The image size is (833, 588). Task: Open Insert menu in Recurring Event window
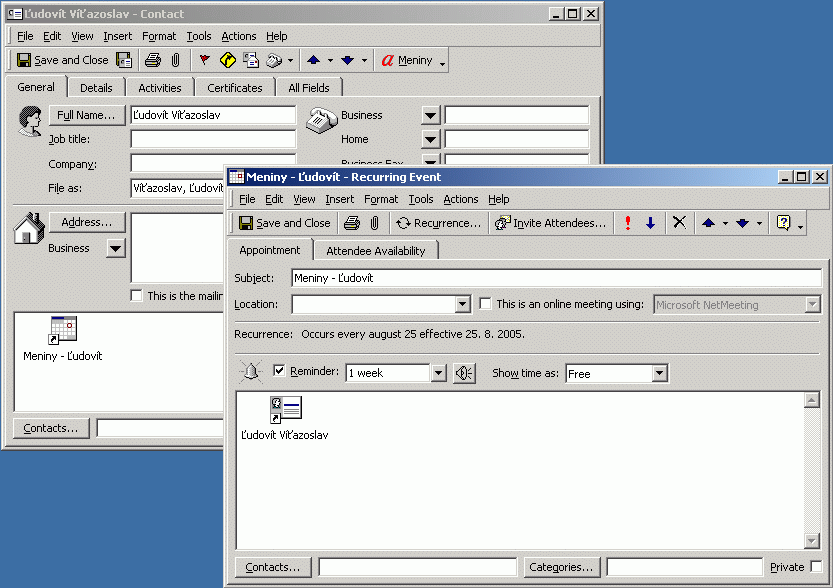(x=339, y=199)
